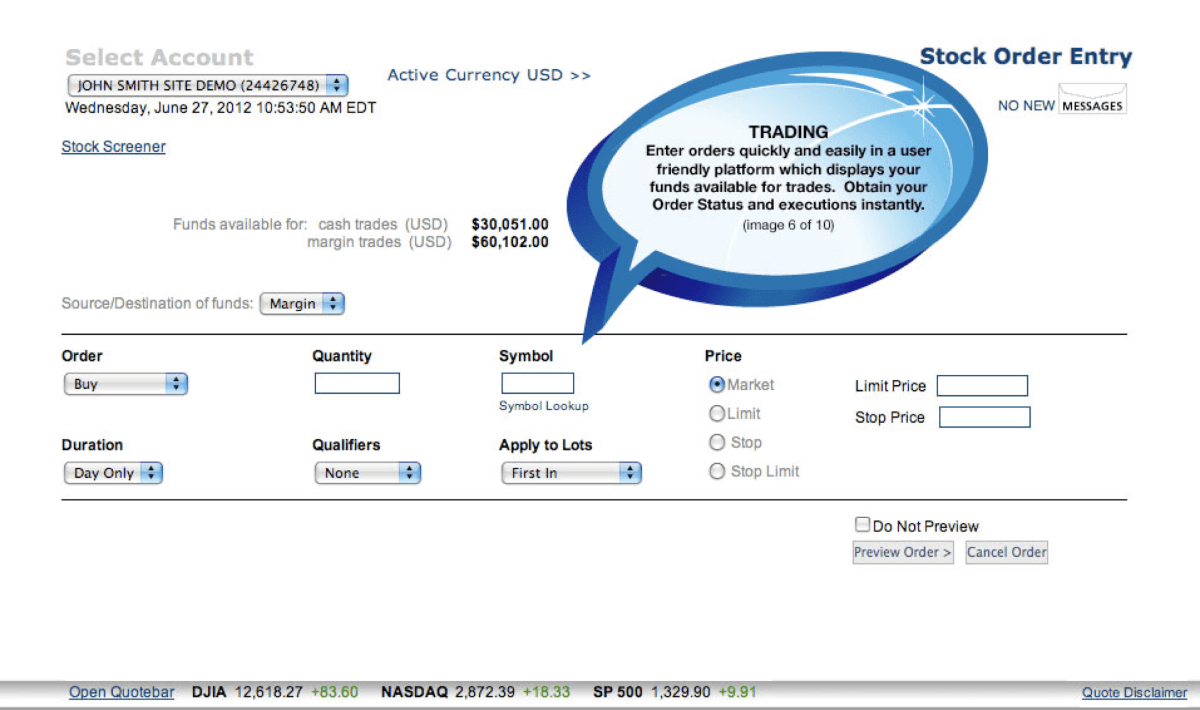Open the JOHN SMITH SITE DEMO account selector

pos(206,85)
